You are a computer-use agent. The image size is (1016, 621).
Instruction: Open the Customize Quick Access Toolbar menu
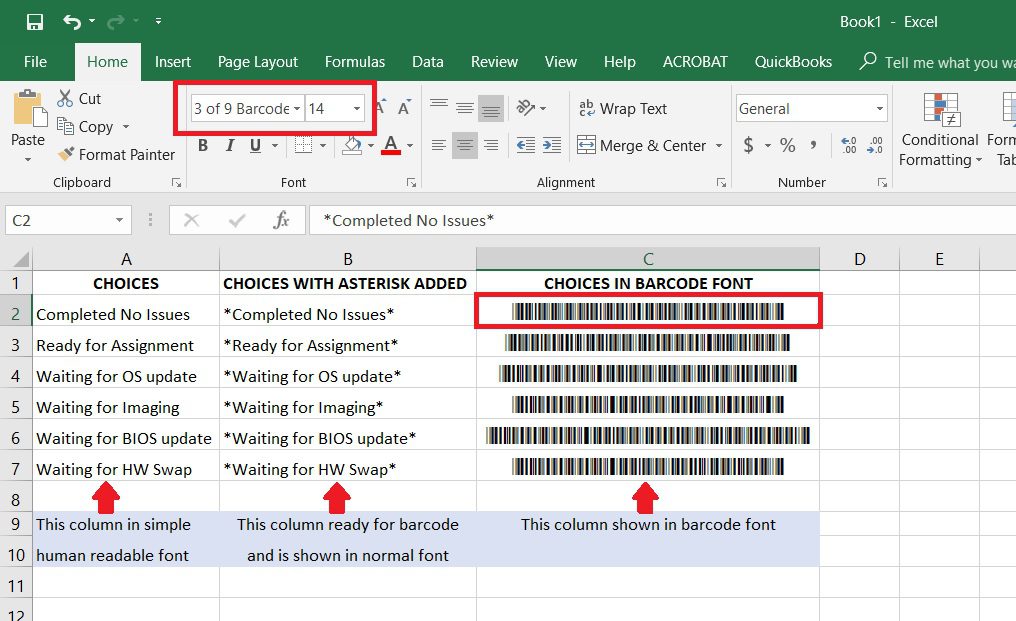point(158,21)
